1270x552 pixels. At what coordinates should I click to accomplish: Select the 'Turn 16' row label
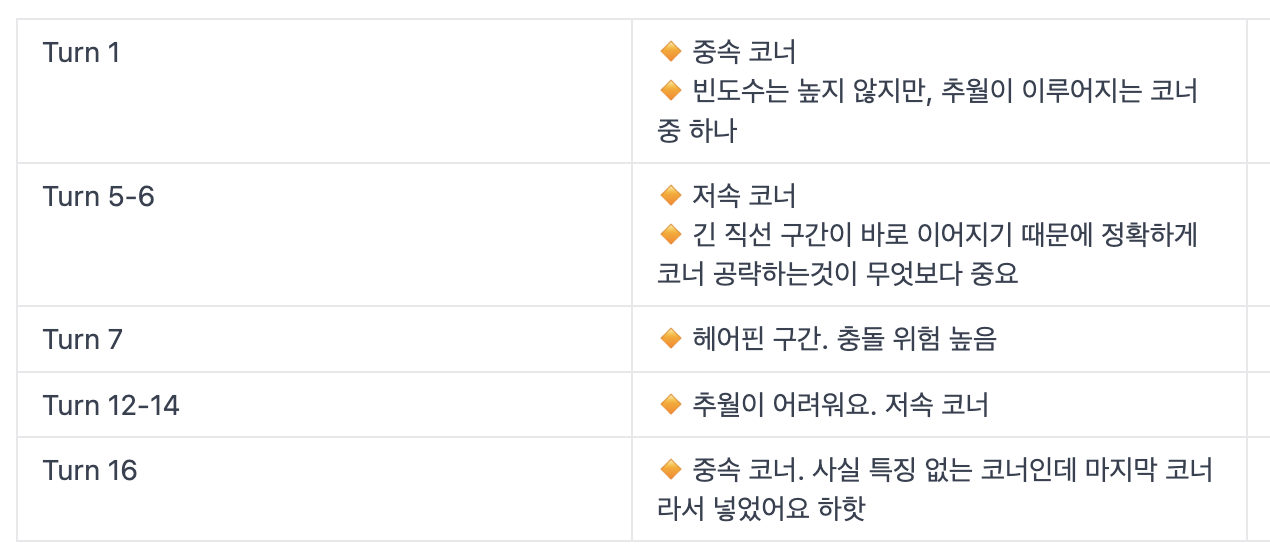(x=90, y=470)
